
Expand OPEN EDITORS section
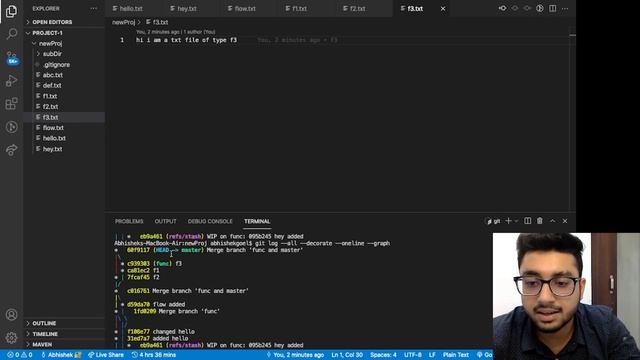coord(64,22)
